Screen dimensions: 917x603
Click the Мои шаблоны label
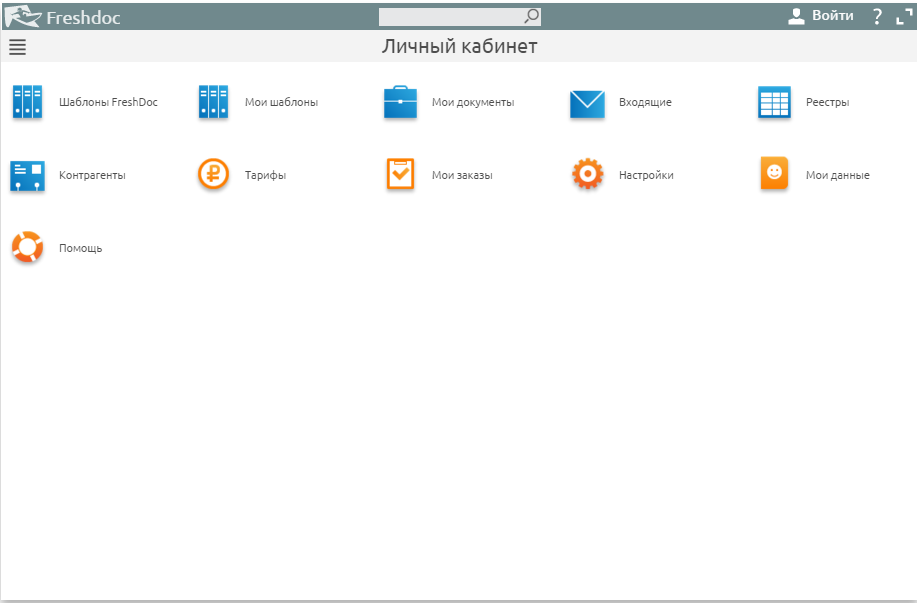point(281,102)
